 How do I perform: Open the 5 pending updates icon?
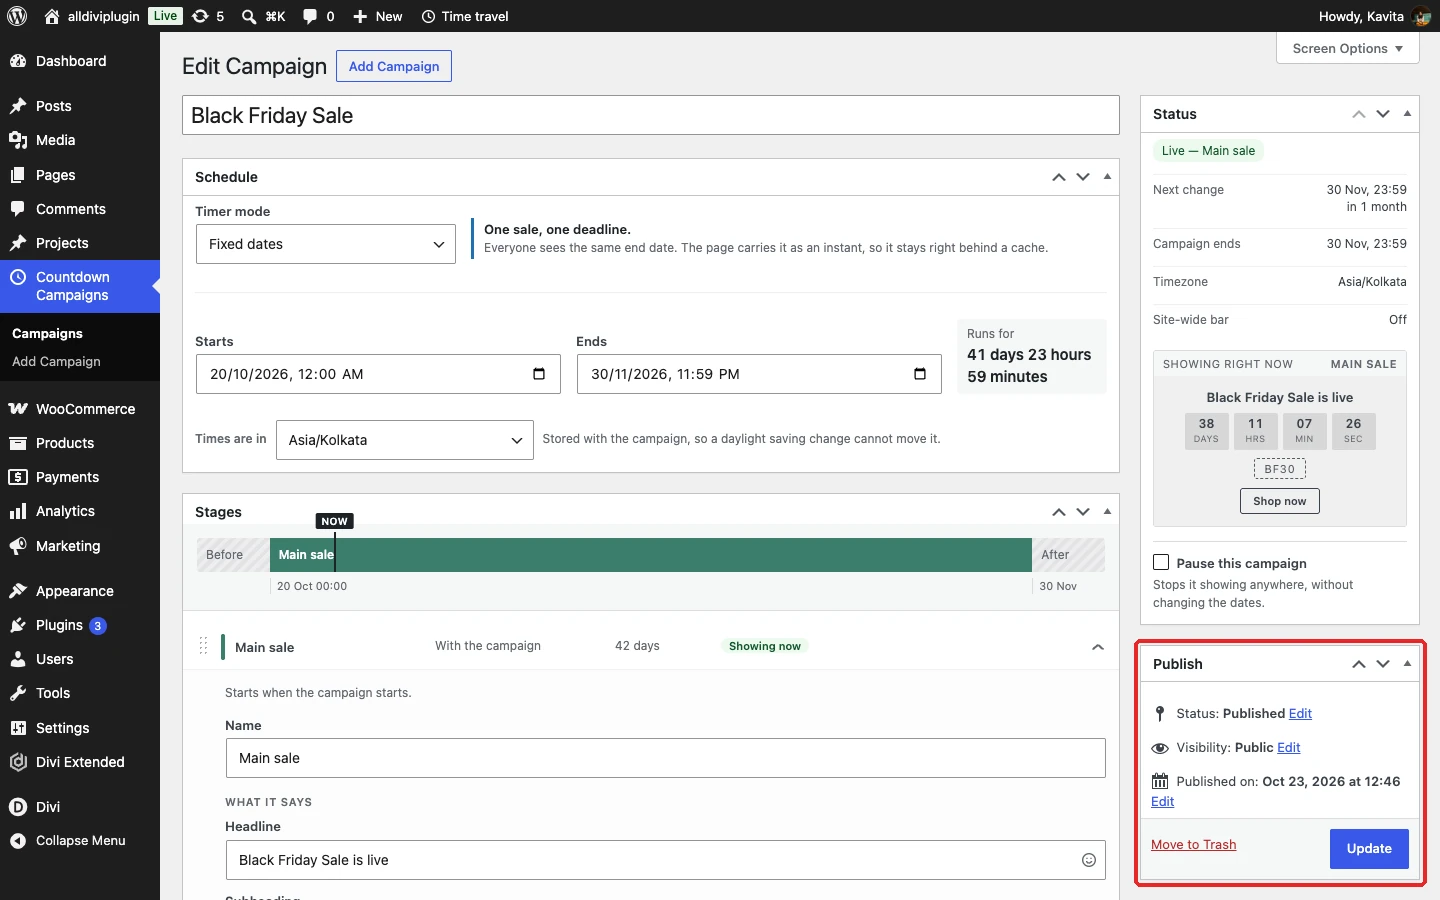tap(208, 16)
